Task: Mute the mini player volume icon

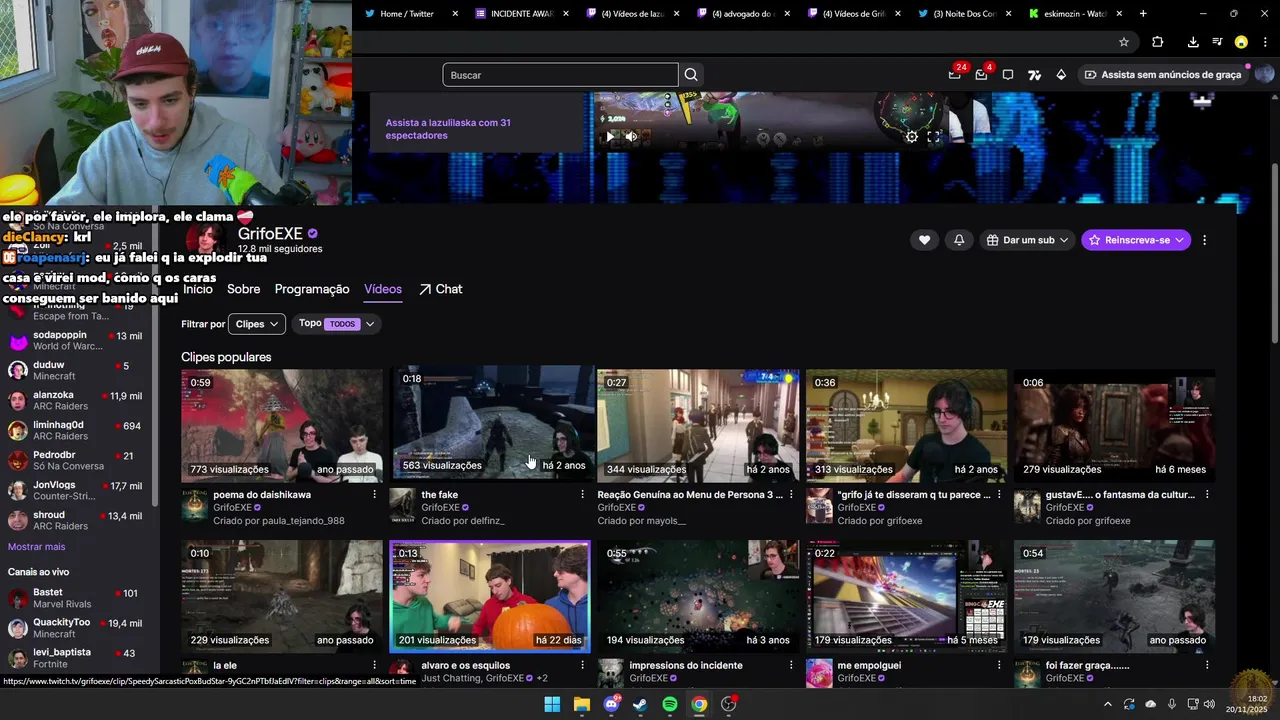Action: [x=631, y=137]
